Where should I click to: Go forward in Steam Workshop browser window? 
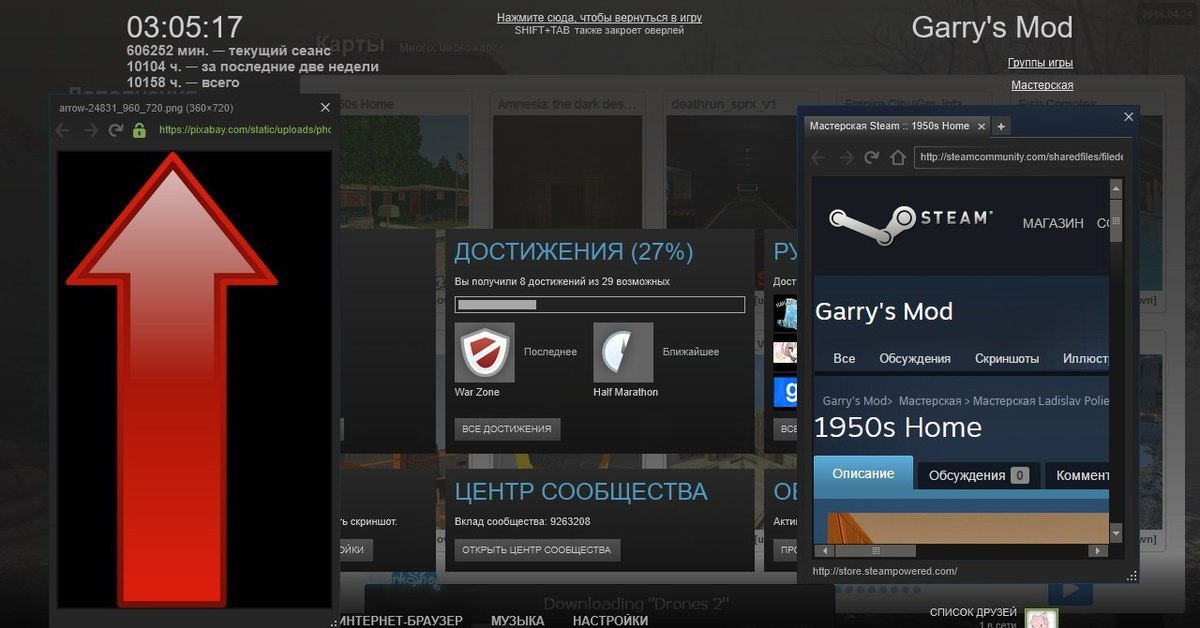[846, 157]
